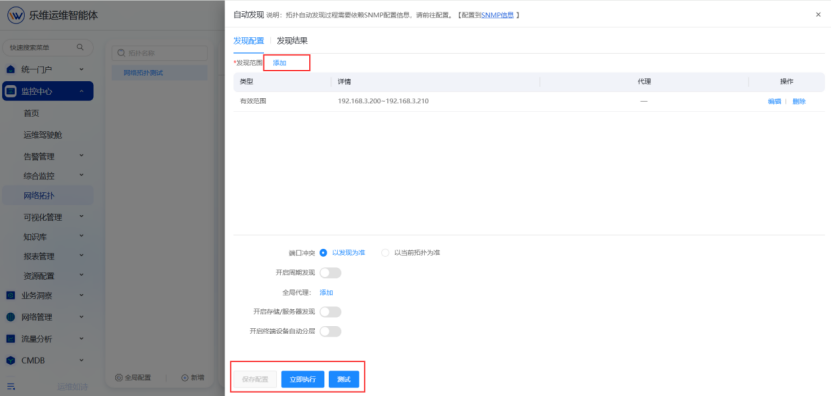Viewport: 831px width, 397px height.
Task: Expand the 可视化管理 submenu chevron
Action: [x=82, y=217]
